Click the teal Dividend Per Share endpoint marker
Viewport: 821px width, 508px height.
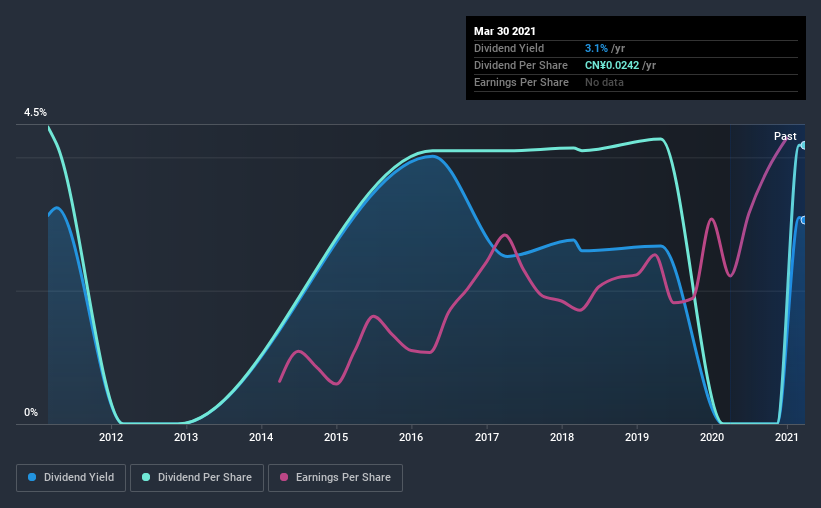[x=803, y=146]
